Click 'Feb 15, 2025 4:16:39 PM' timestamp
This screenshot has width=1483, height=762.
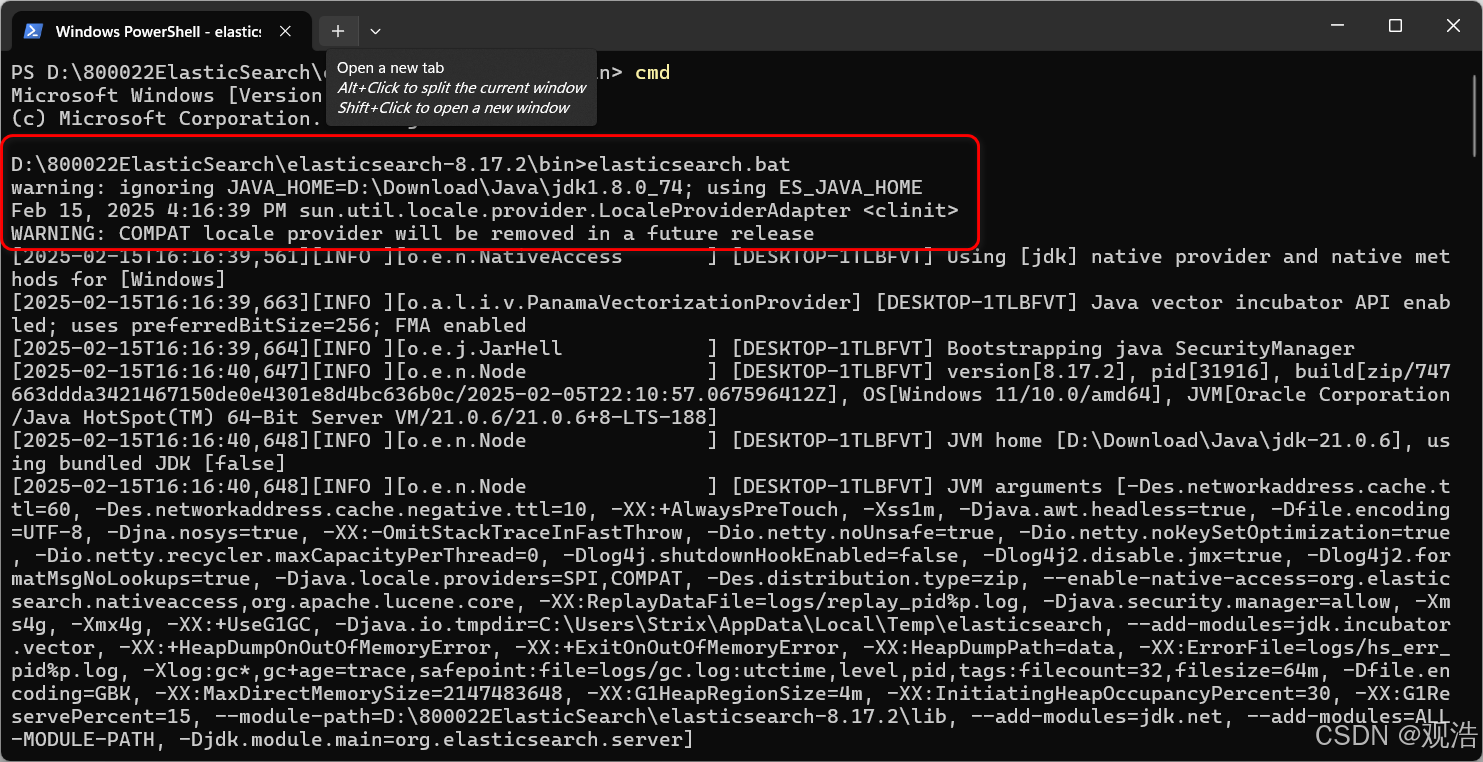[x=149, y=210]
